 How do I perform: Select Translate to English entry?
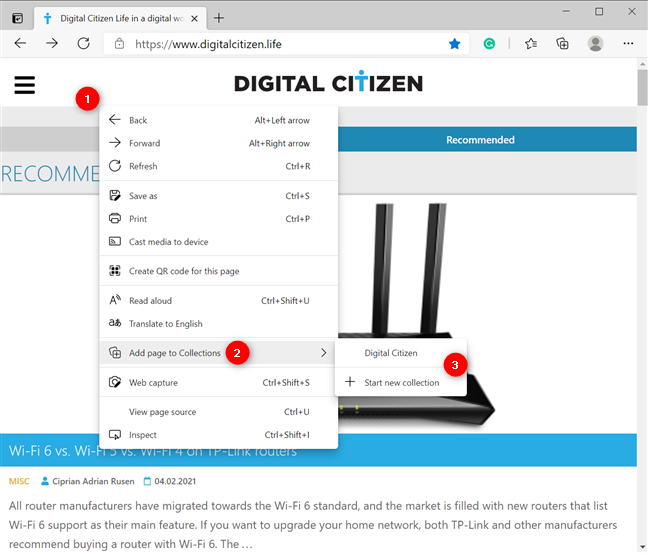pos(219,324)
